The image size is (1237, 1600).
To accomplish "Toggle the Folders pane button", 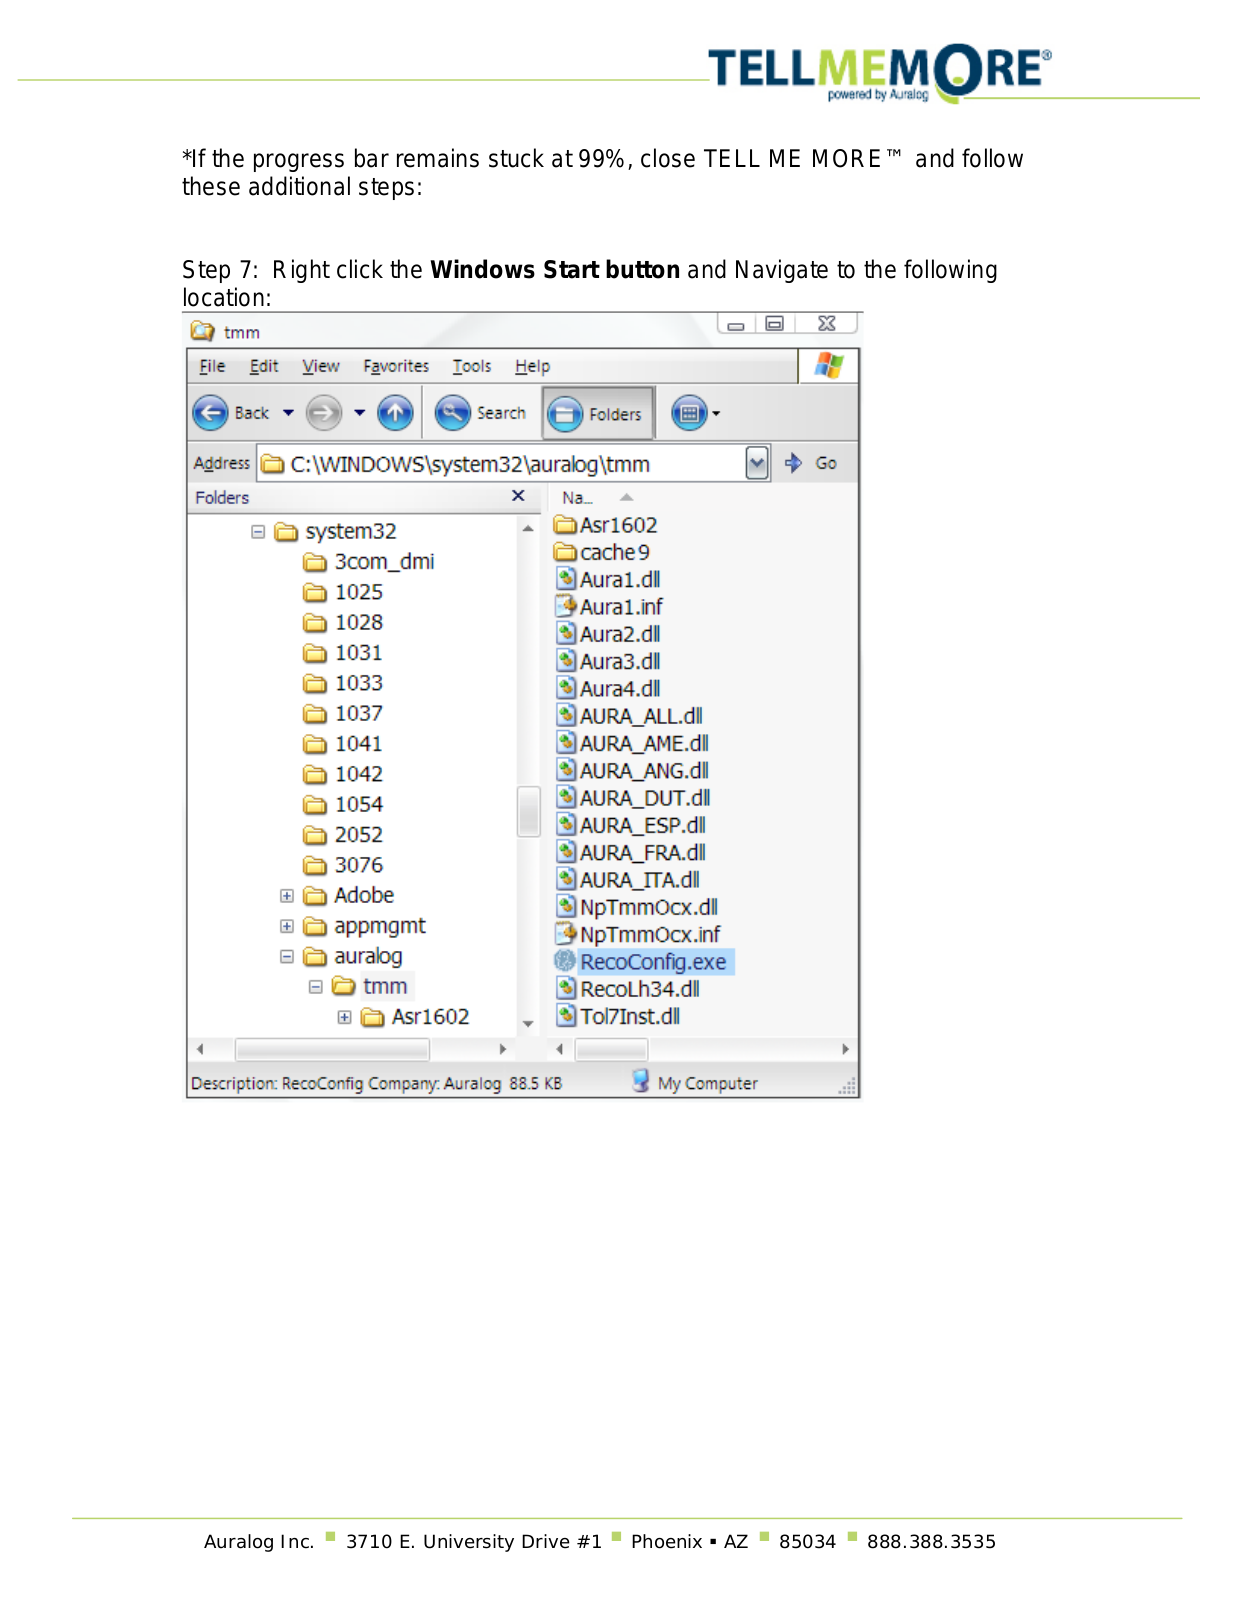I will pyautogui.click(x=597, y=414).
